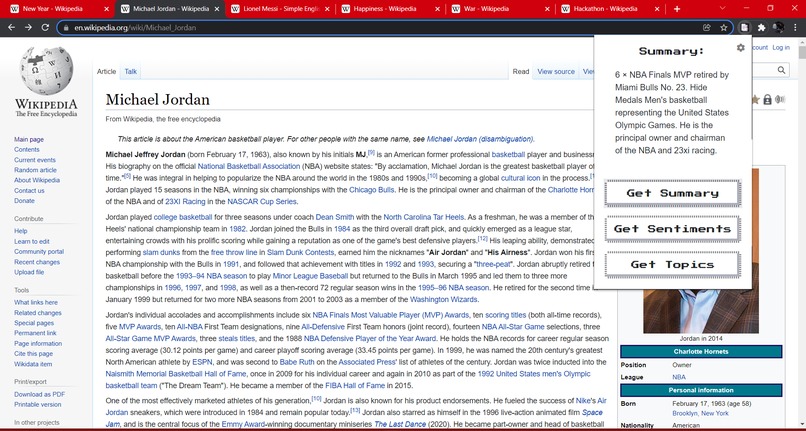Click the Donate sidebar link
Screen dimensions: 806x431
[x=24, y=201]
